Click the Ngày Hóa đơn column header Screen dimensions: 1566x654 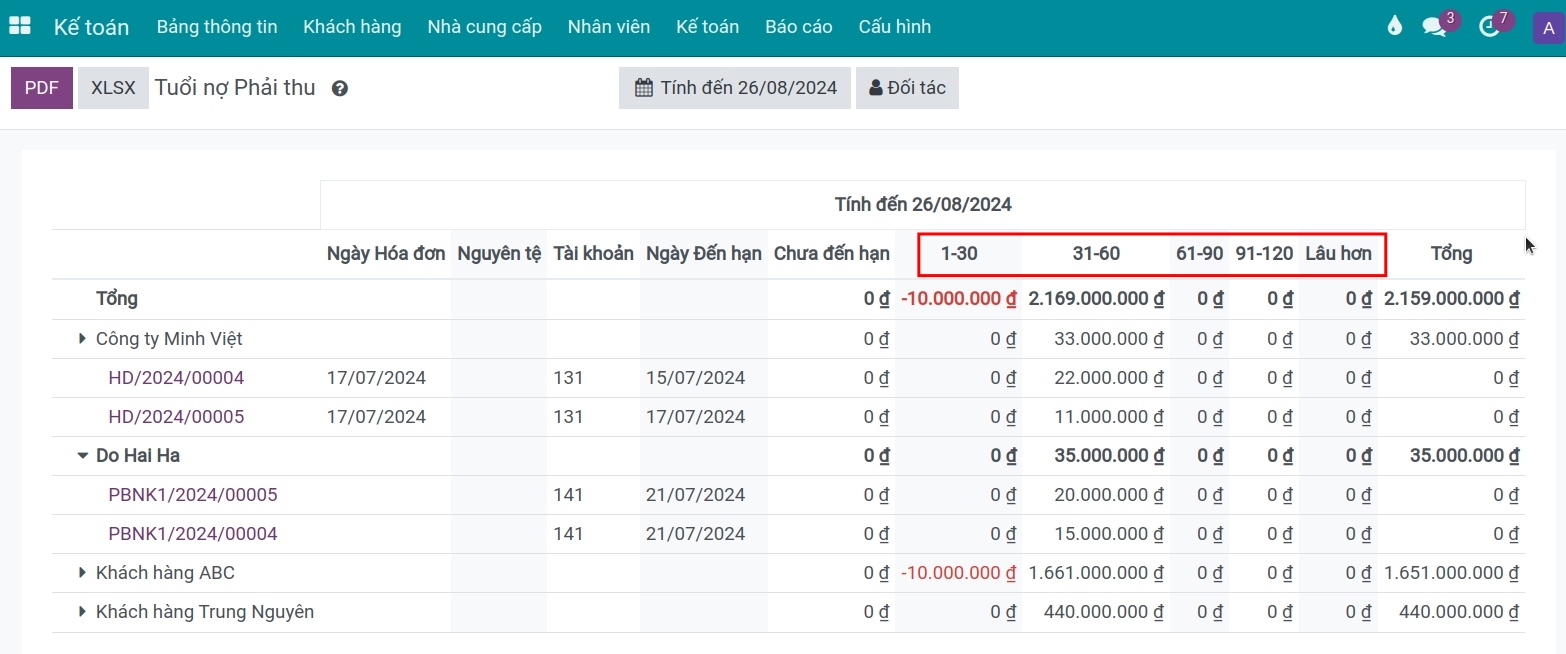point(386,254)
